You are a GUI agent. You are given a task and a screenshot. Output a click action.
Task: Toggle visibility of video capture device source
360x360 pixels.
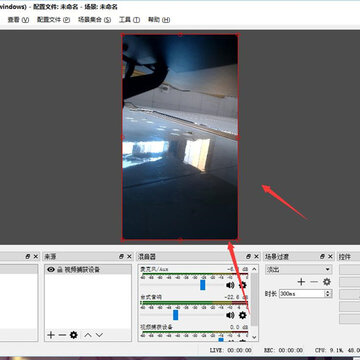click(x=51, y=269)
